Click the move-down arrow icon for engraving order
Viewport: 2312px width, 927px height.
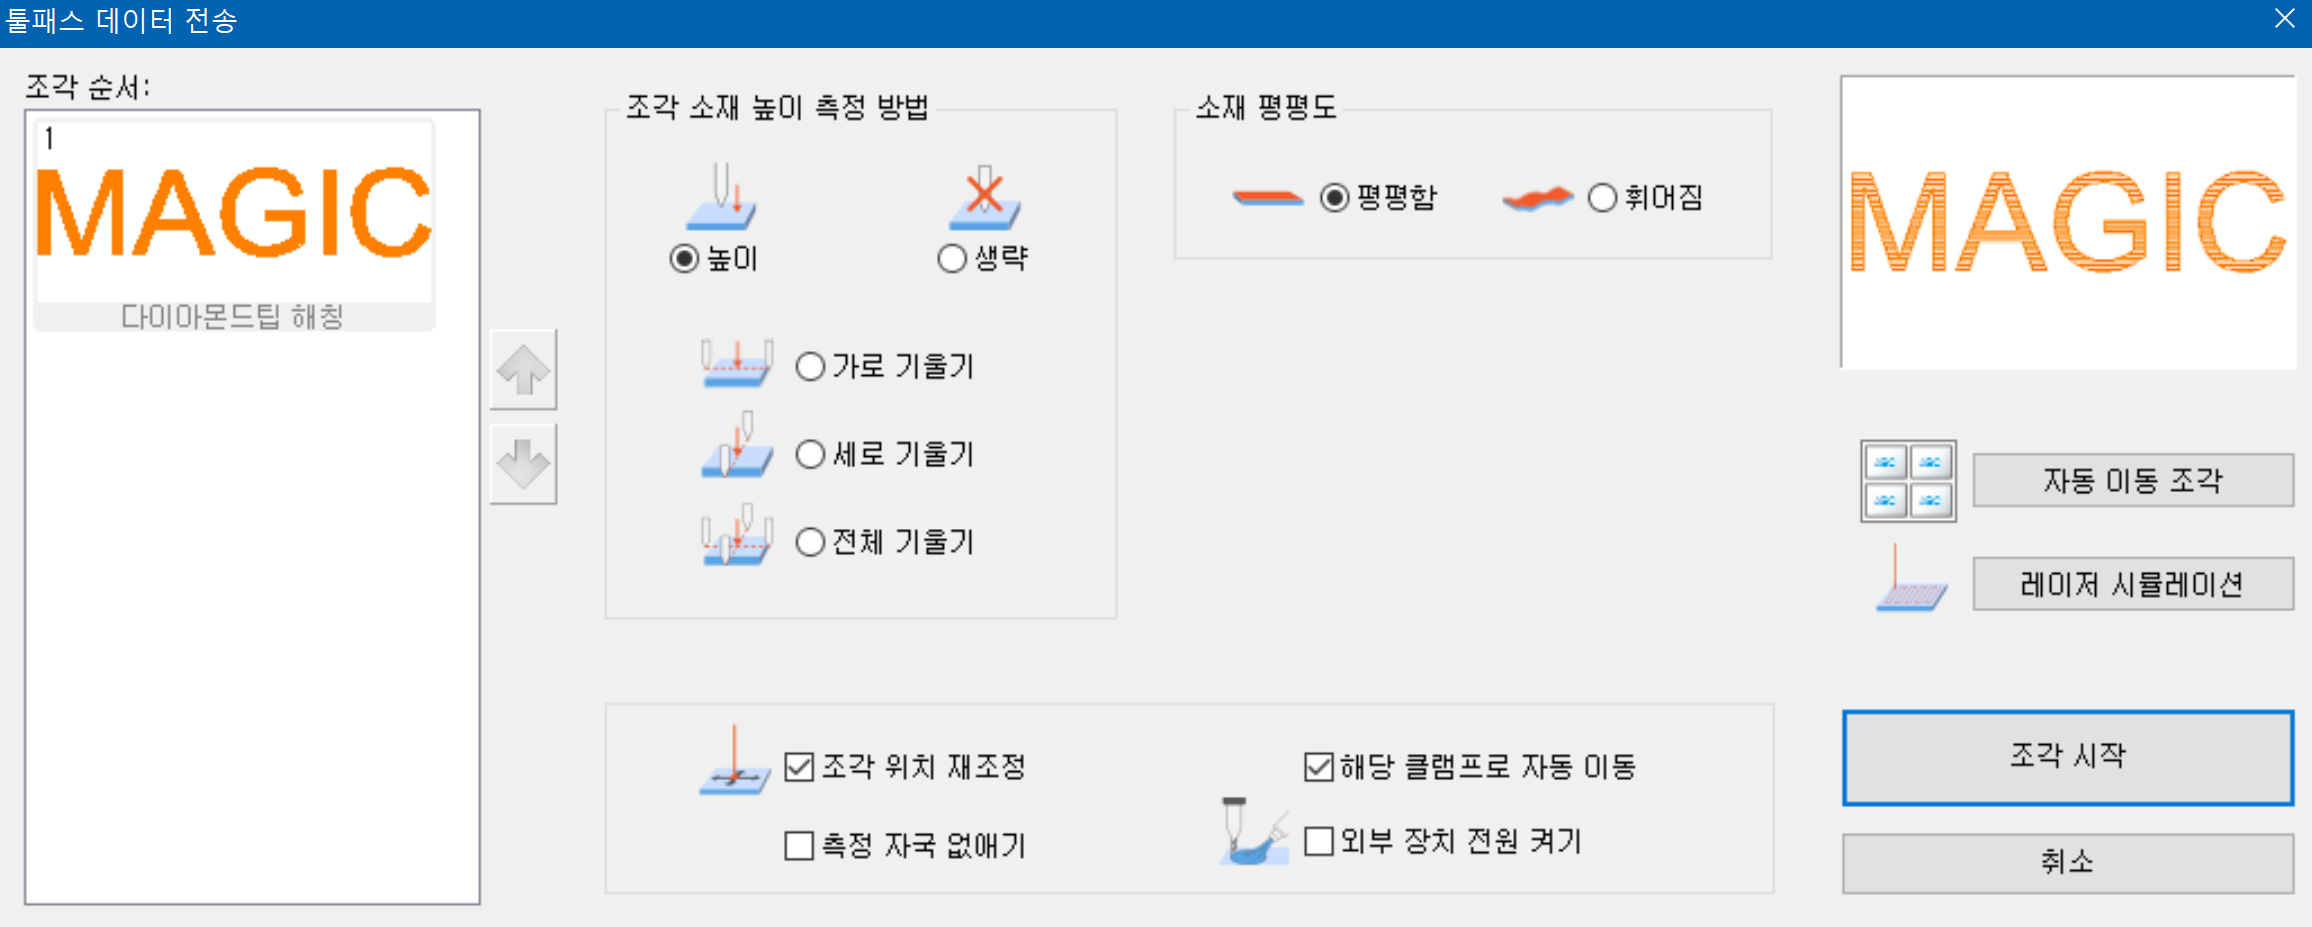[x=523, y=465]
